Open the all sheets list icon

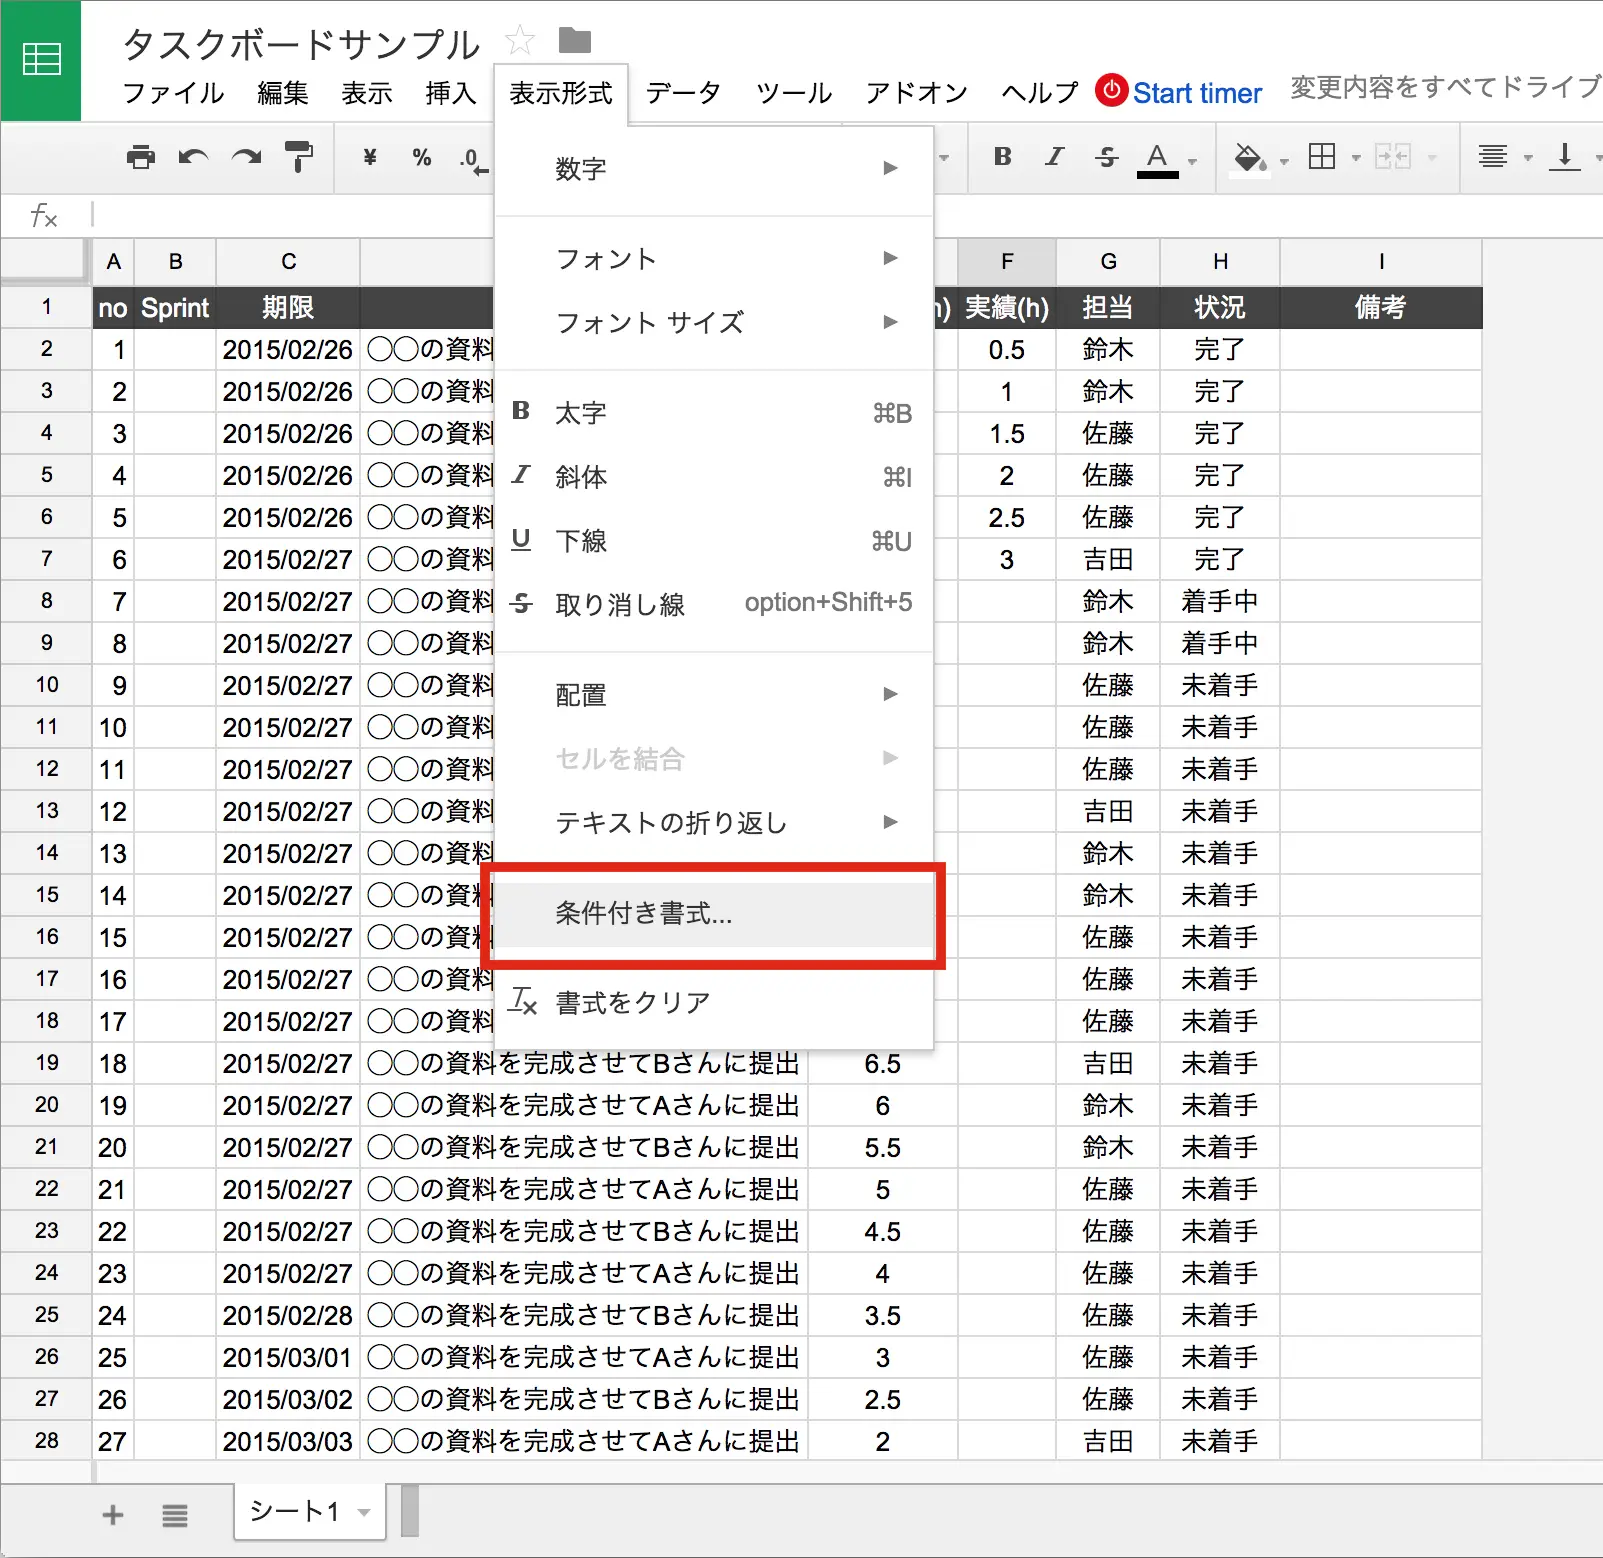click(175, 1515)
